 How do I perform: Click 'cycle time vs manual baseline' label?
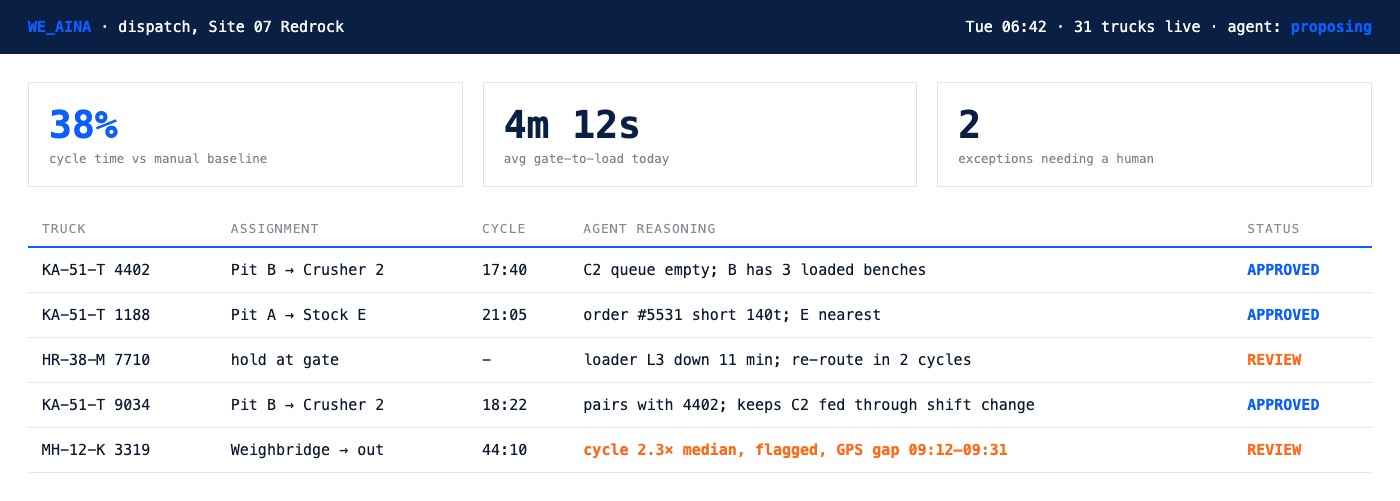(158, 159)
